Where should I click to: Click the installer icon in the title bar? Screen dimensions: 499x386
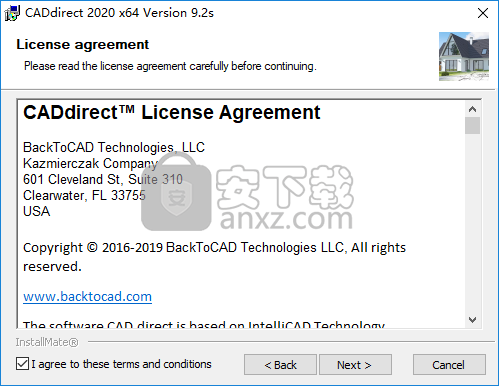(12, 13)
